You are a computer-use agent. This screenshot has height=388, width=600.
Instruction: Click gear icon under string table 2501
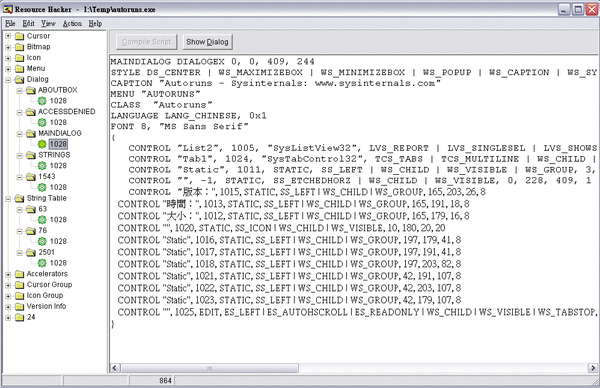42,263
